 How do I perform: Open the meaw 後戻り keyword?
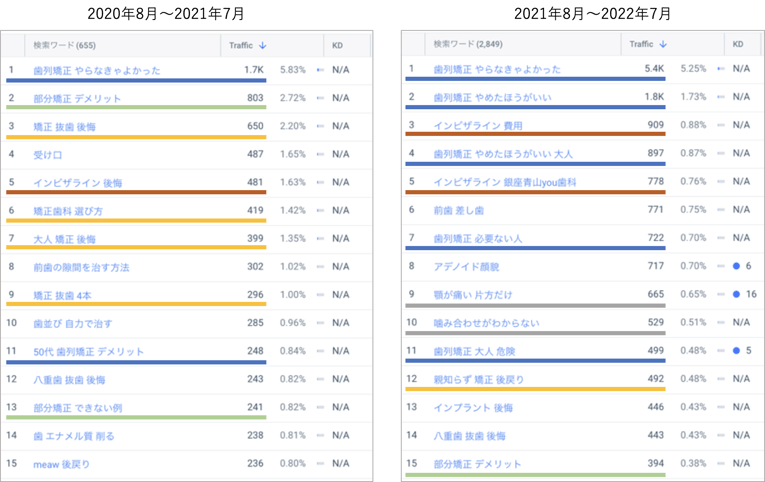click(61, 464)
